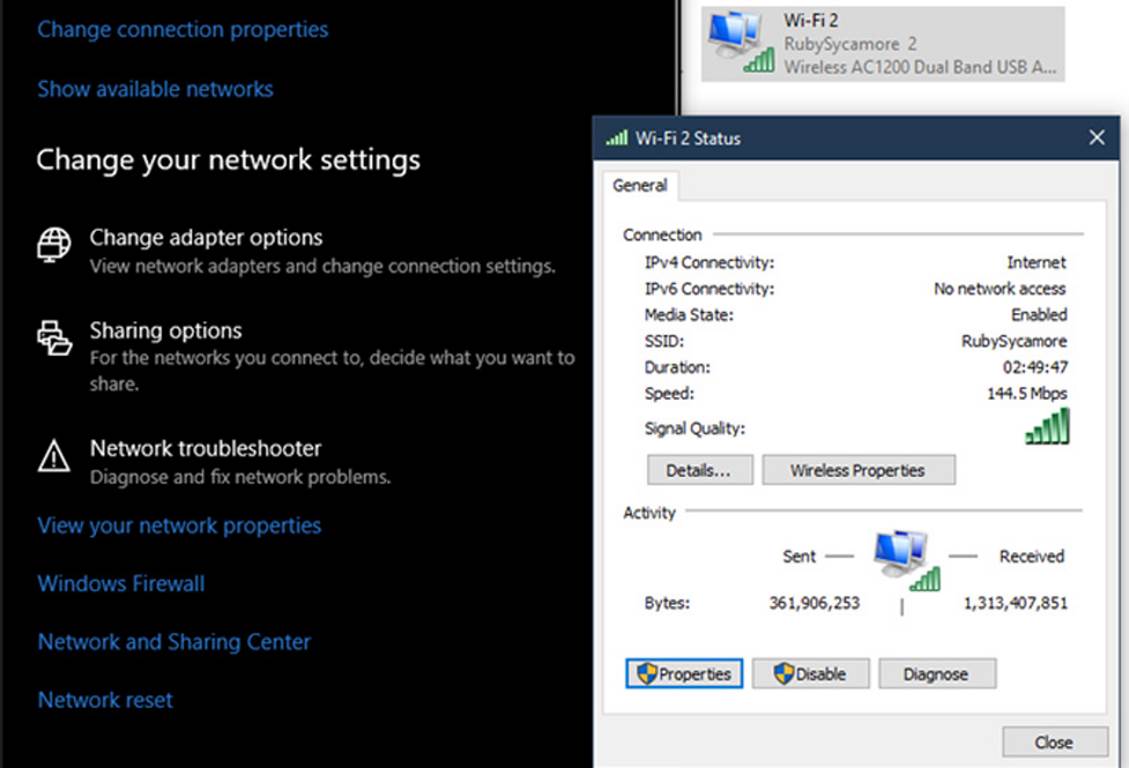Go to Network and Sharing Center
The width and height of the screenshot is (1129, 768).
[x=174, y=642]
